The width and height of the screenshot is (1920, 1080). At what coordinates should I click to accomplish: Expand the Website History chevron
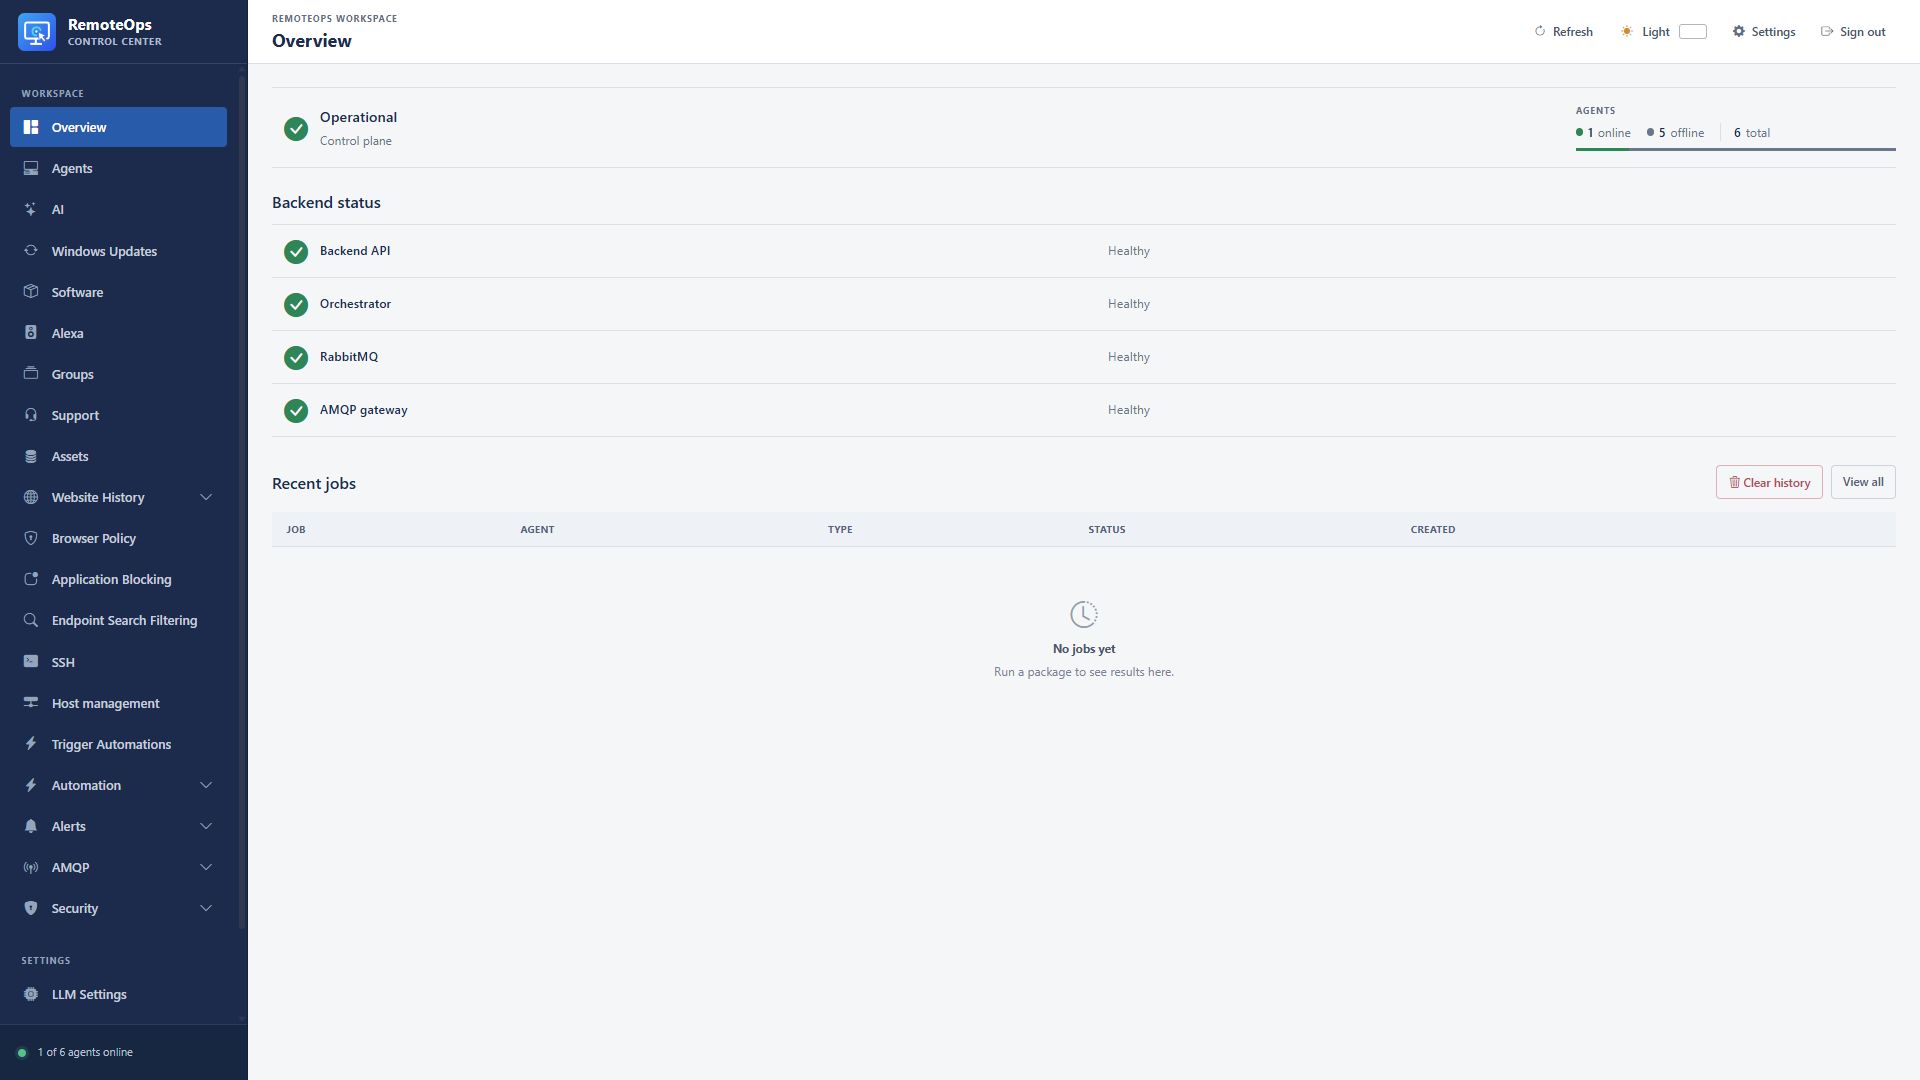[x=206, y=497]
